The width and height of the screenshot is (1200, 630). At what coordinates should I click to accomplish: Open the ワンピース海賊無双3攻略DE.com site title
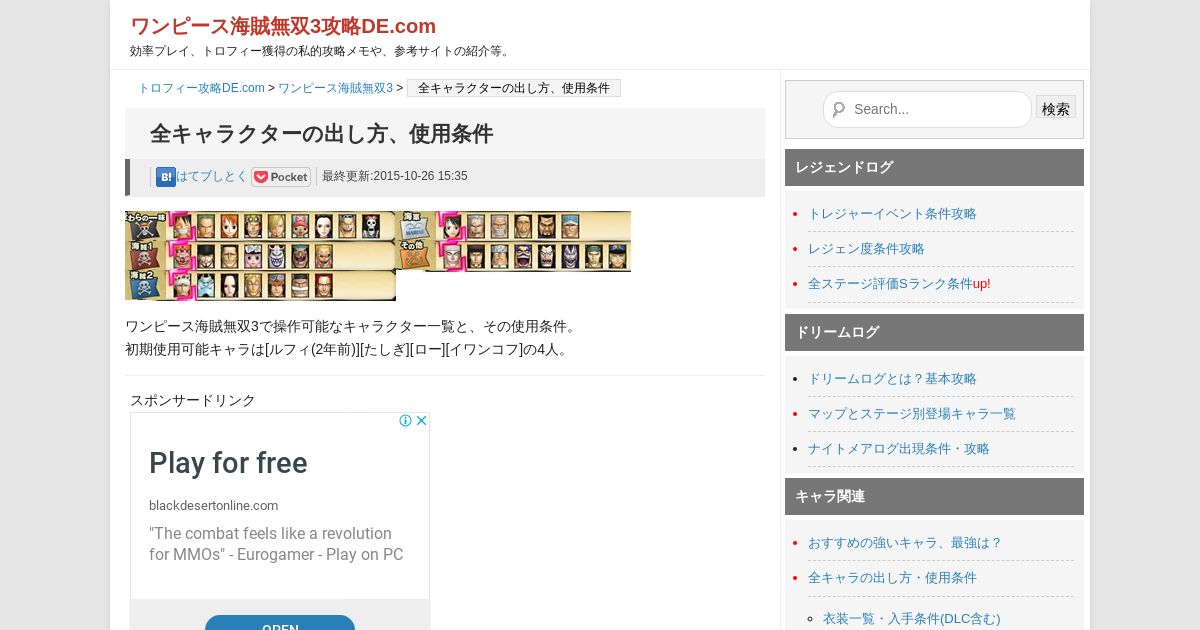click(x=283, y=26)
